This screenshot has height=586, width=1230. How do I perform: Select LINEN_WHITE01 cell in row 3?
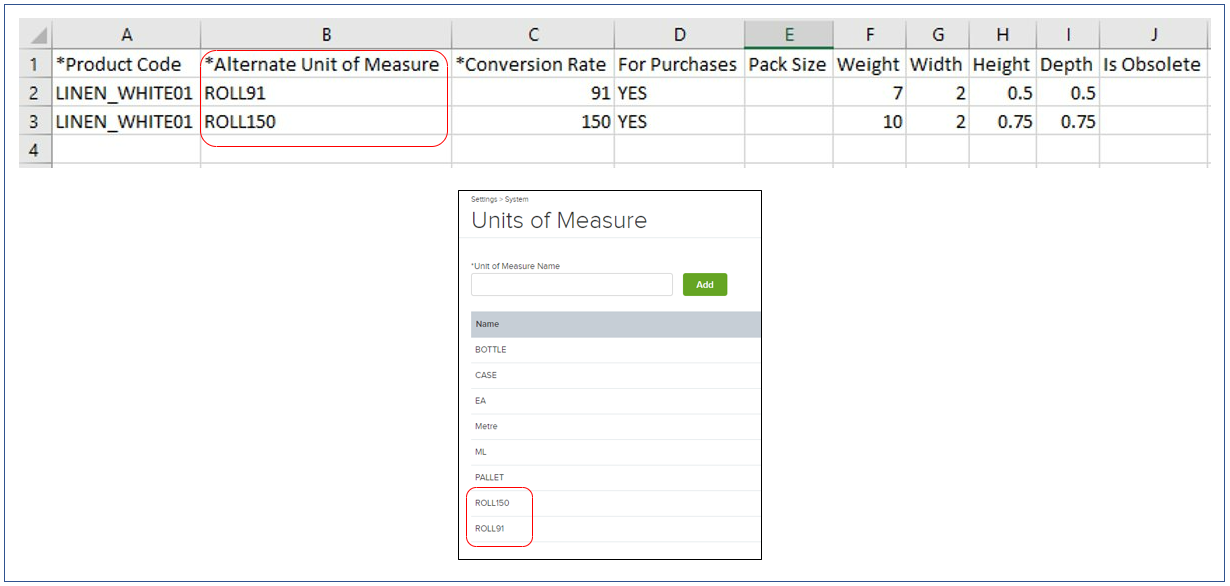pyautogui.click(x=126, y=122)
